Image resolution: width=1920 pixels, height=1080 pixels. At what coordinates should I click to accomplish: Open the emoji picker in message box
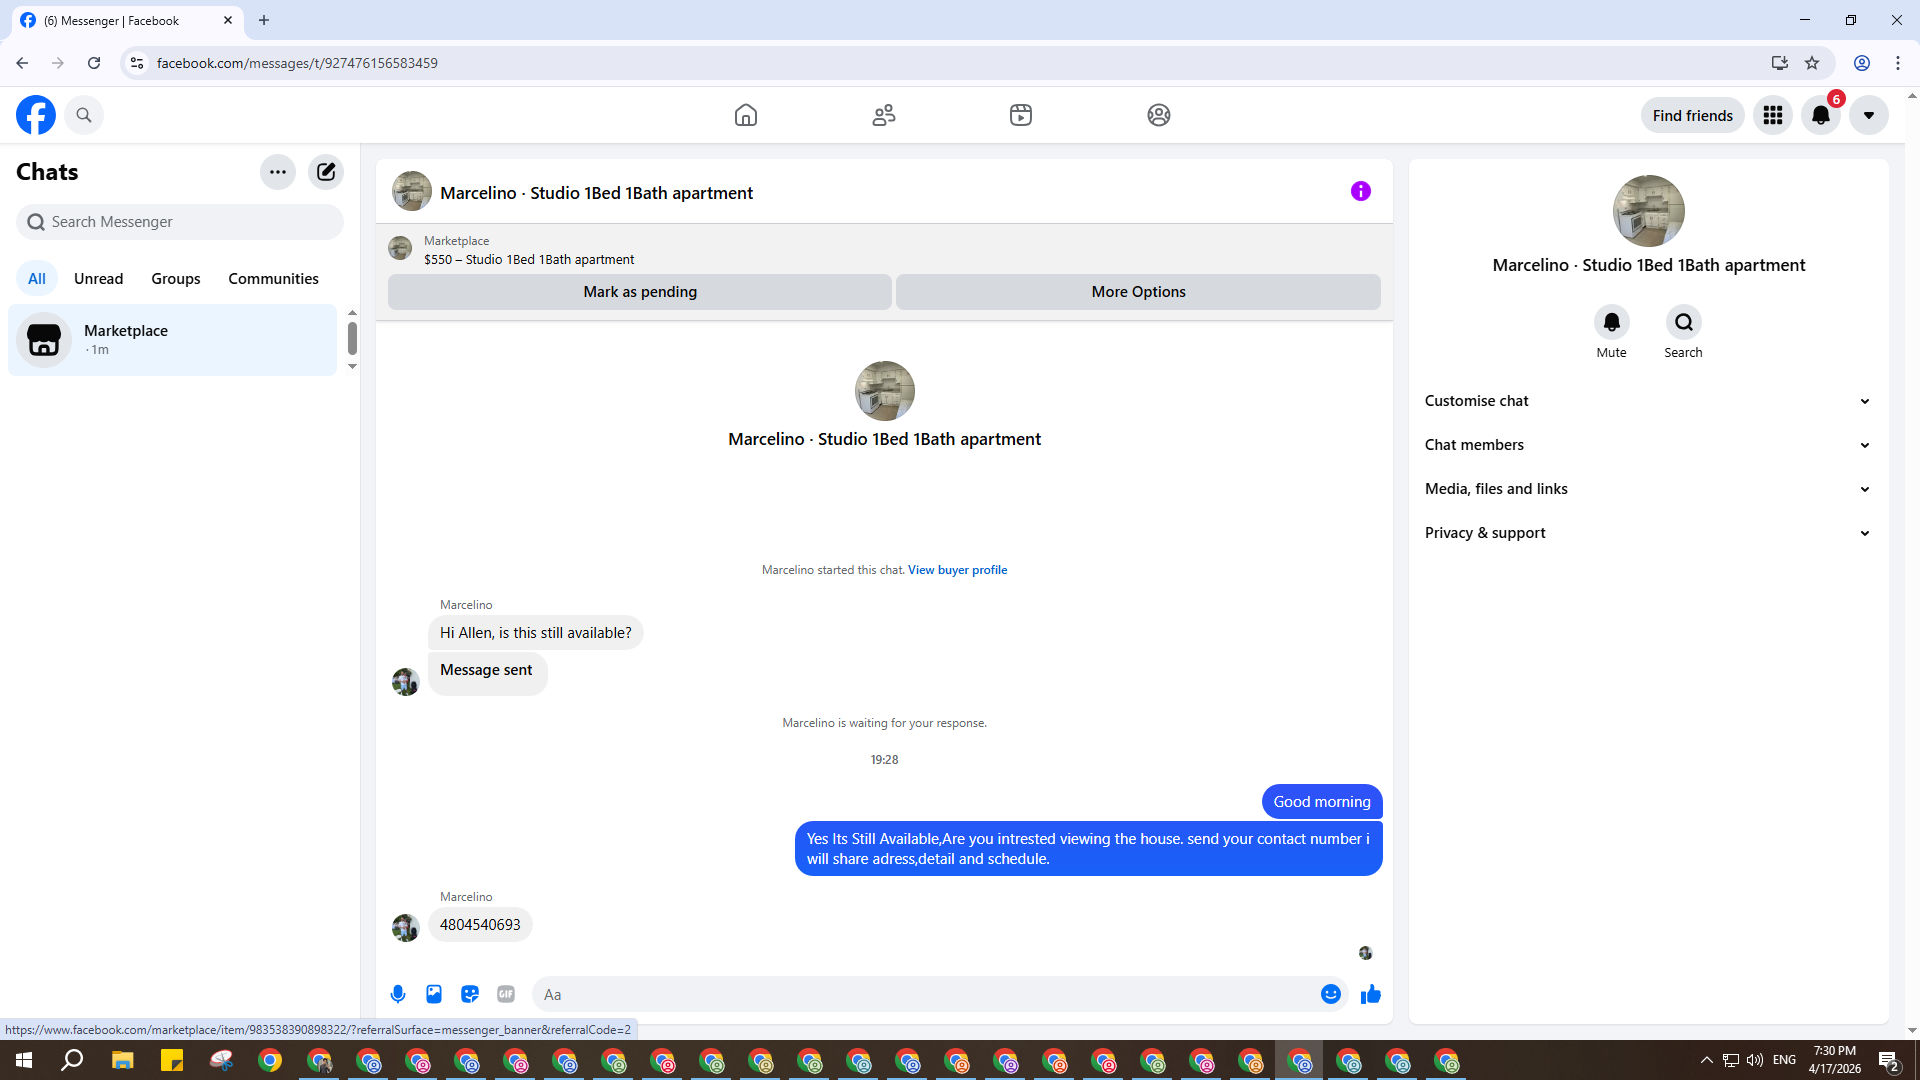tap(1330, 994)
